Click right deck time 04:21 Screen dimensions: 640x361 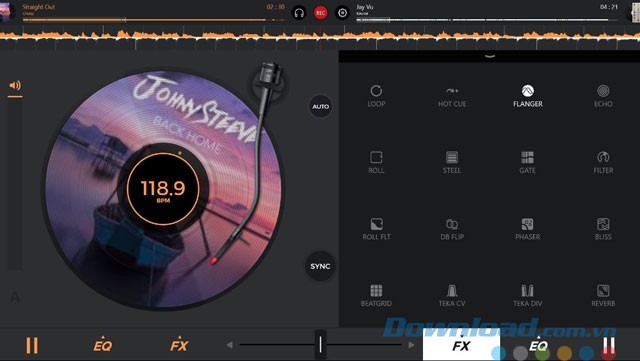click(x=609, y=7)
